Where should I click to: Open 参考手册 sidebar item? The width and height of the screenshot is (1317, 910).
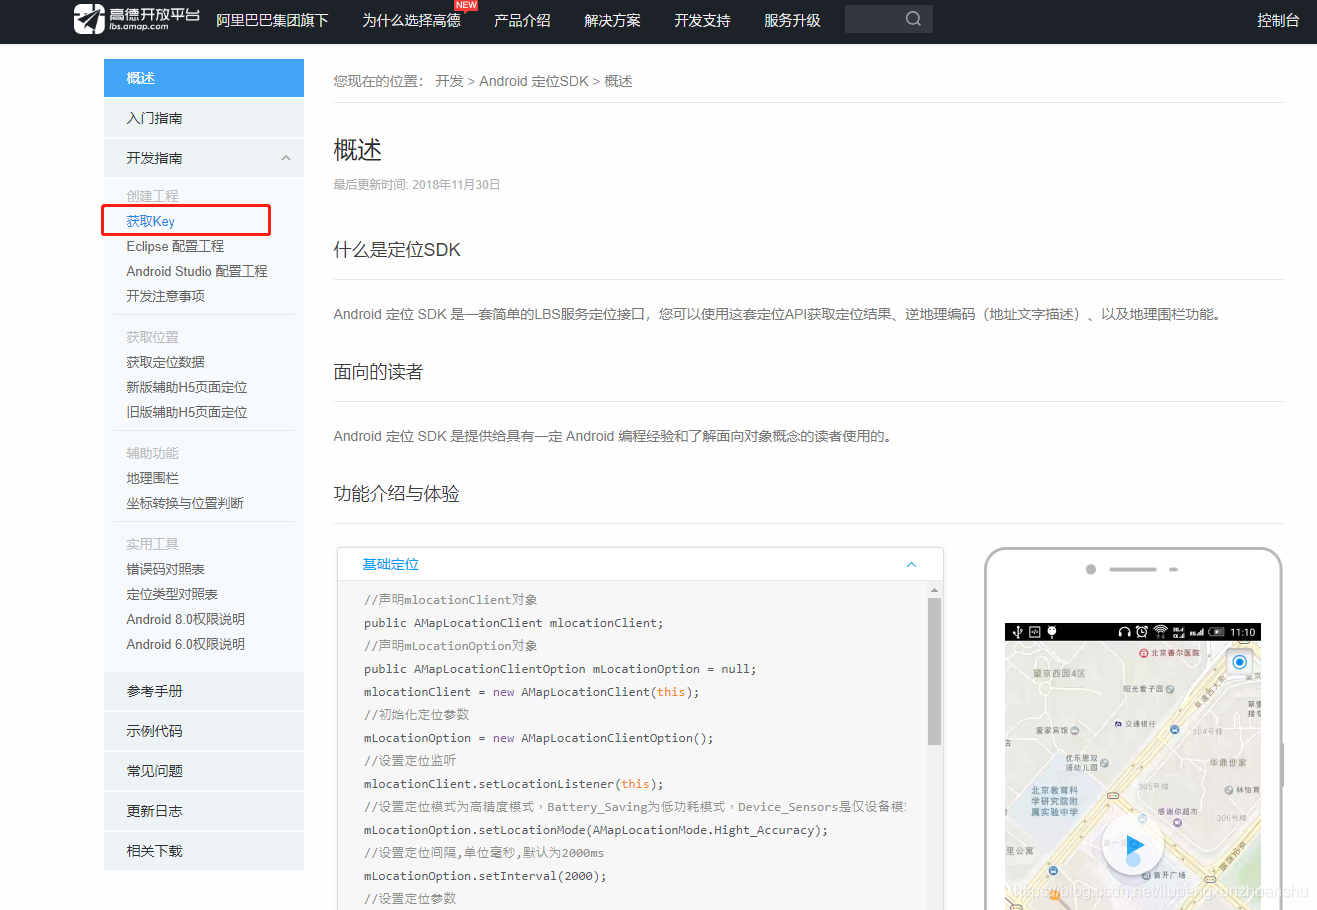click(204, 691)
